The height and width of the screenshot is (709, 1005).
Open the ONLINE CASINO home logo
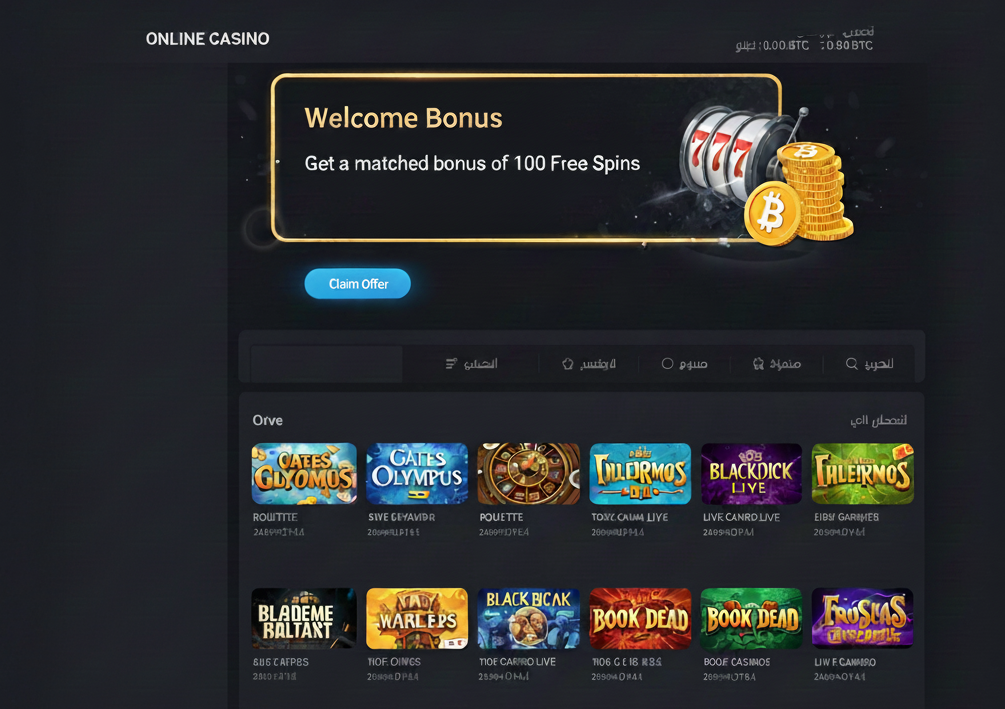[208, 39]
